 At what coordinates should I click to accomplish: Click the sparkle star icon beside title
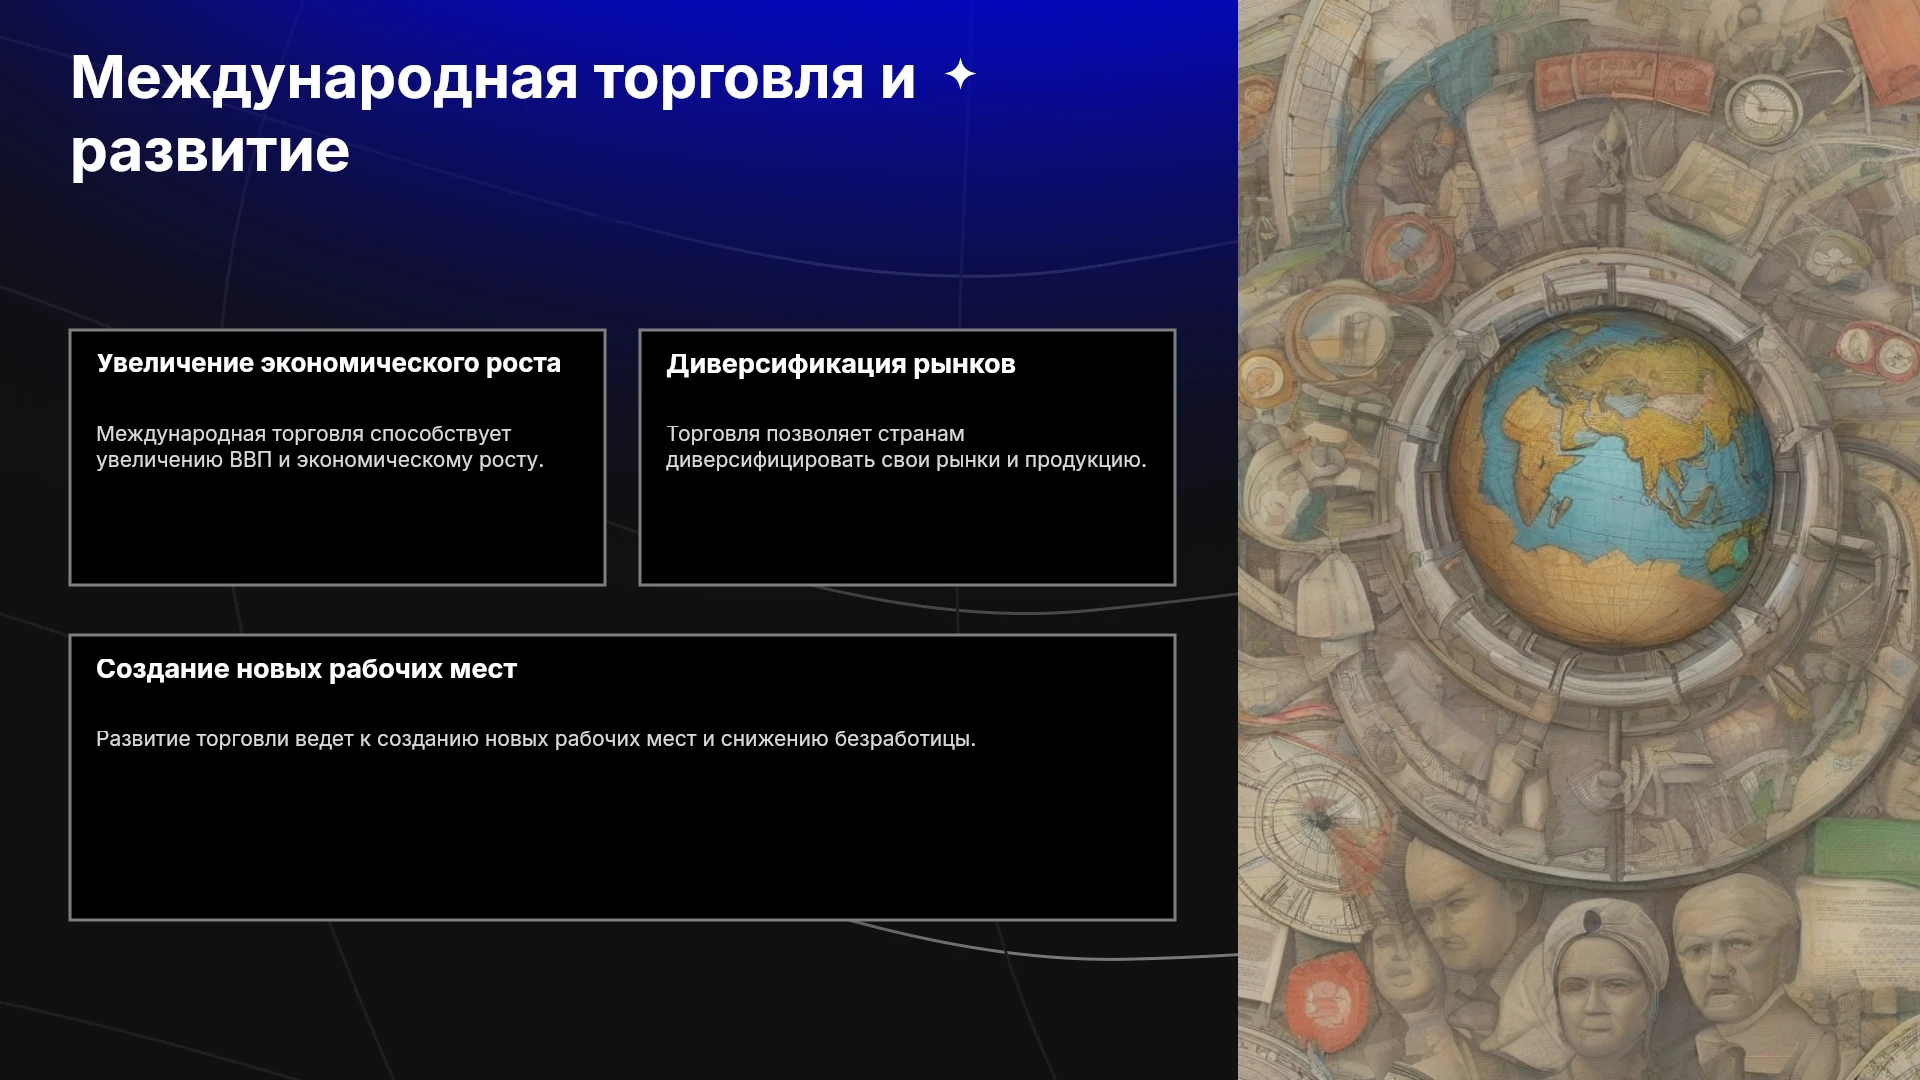pos(960,74)
